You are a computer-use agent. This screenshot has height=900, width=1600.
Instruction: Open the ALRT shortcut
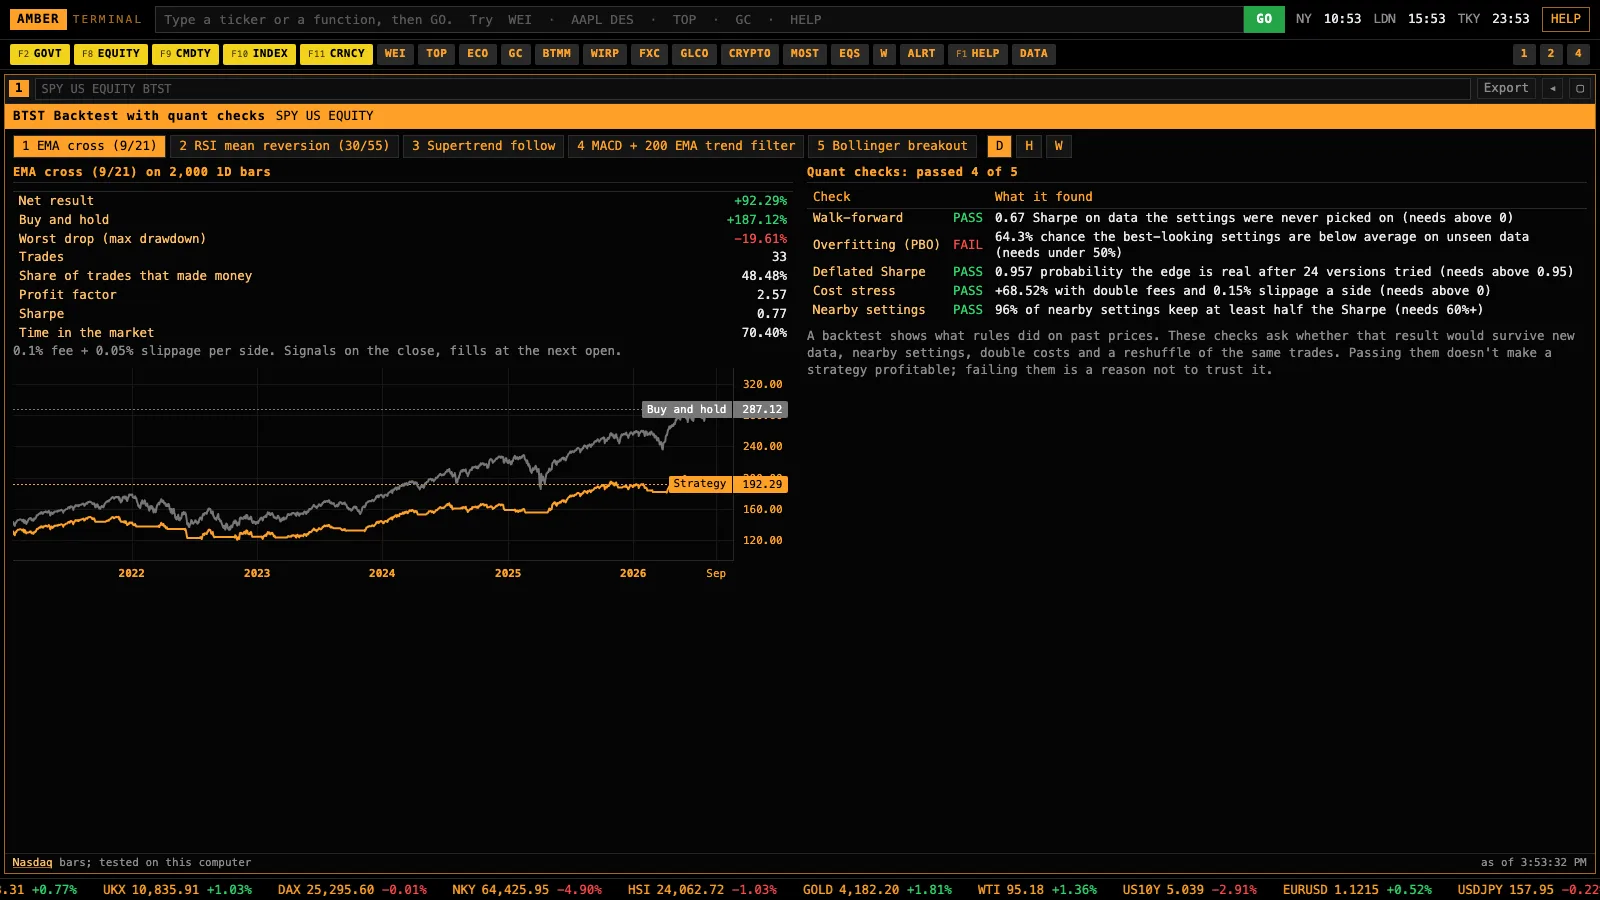[x=921, y=54]
